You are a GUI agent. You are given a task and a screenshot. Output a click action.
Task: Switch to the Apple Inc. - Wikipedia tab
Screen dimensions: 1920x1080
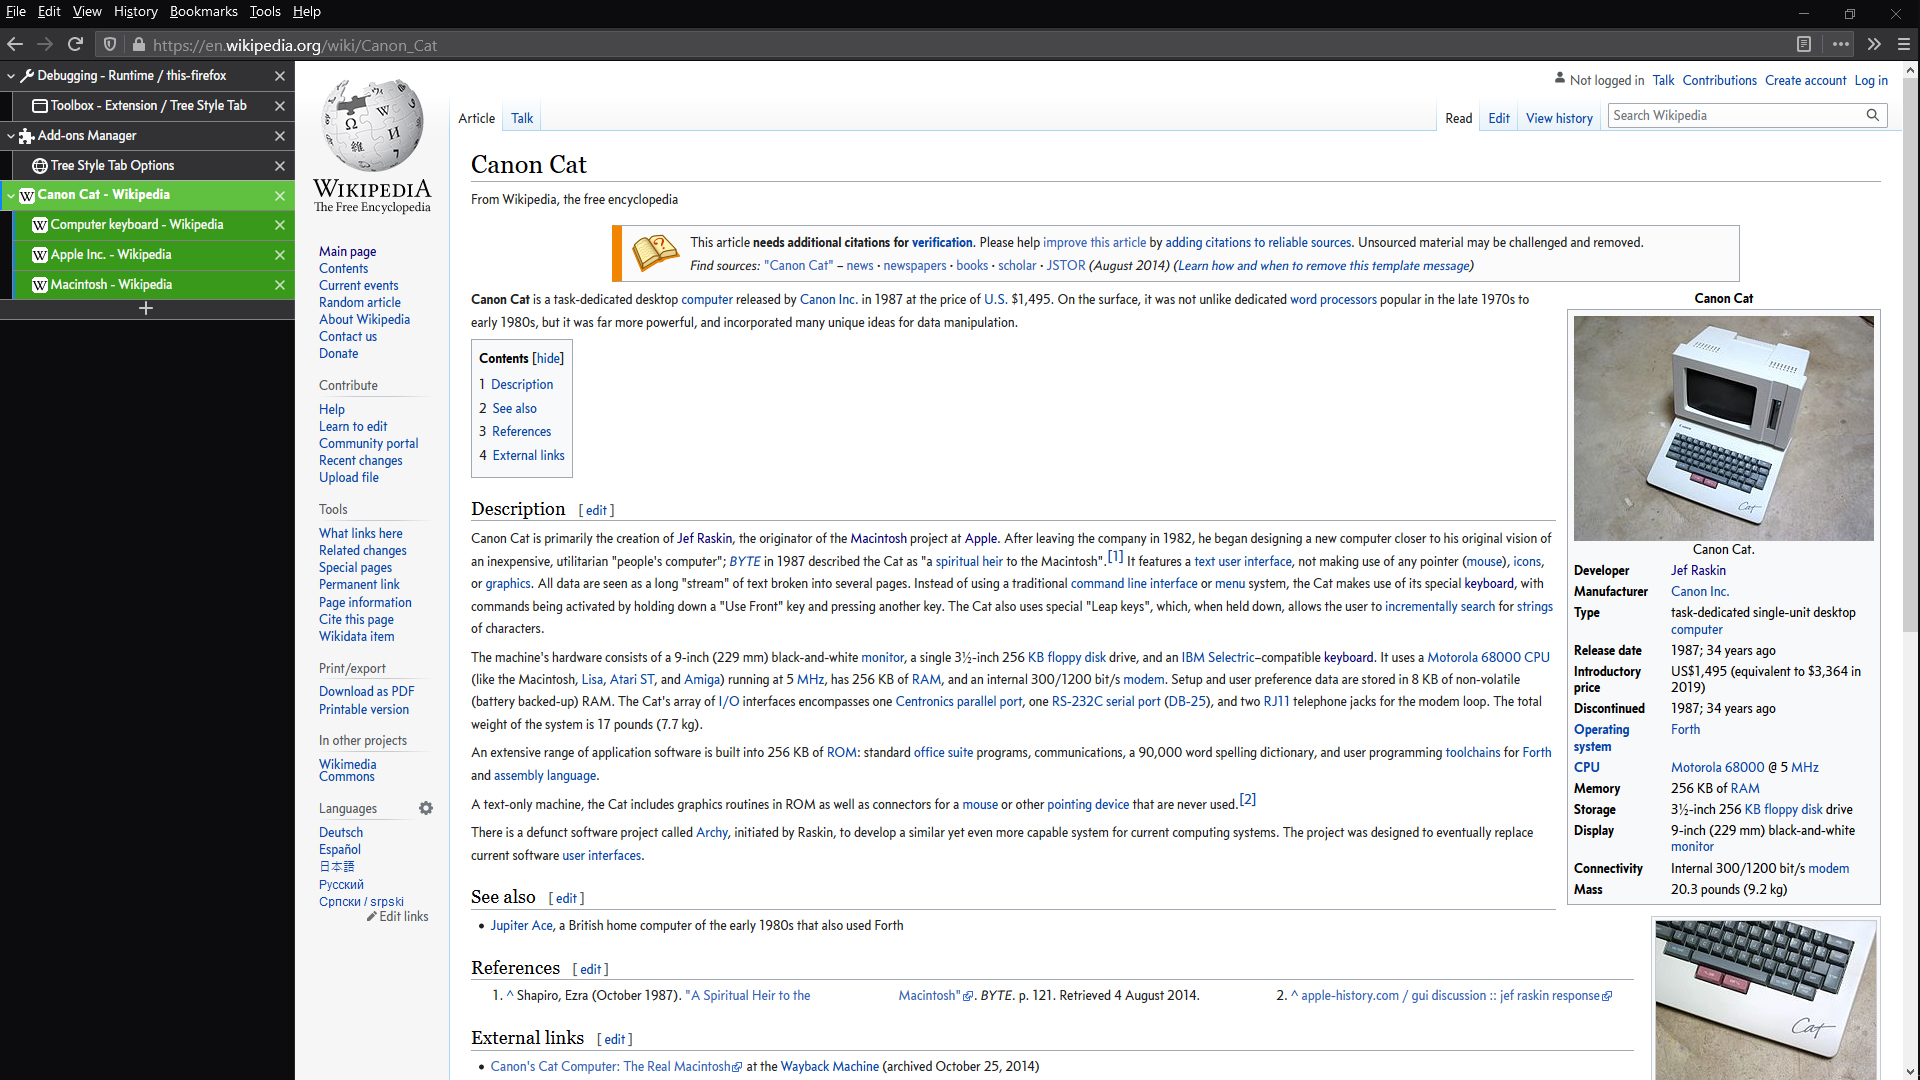pyautogui.click(x=111, y=255)
